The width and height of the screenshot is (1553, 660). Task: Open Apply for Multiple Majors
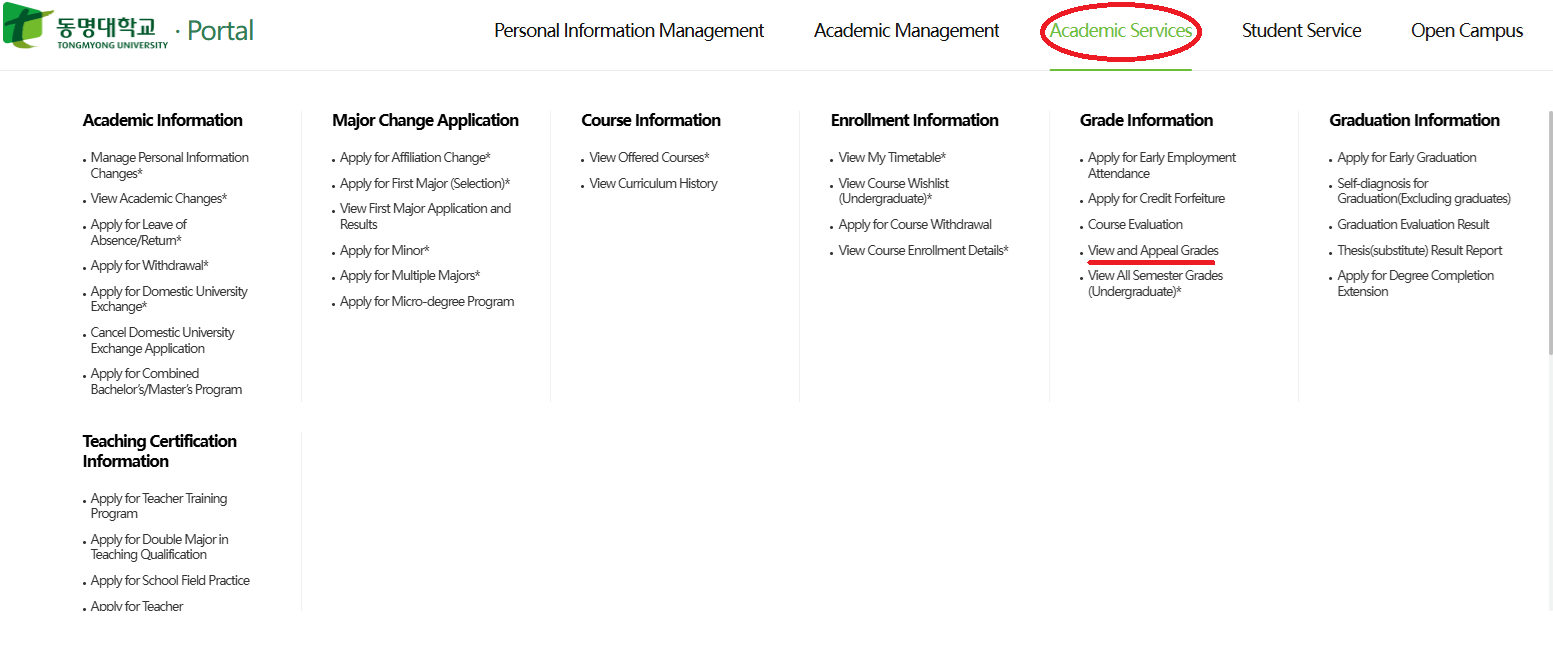[409, 276]
